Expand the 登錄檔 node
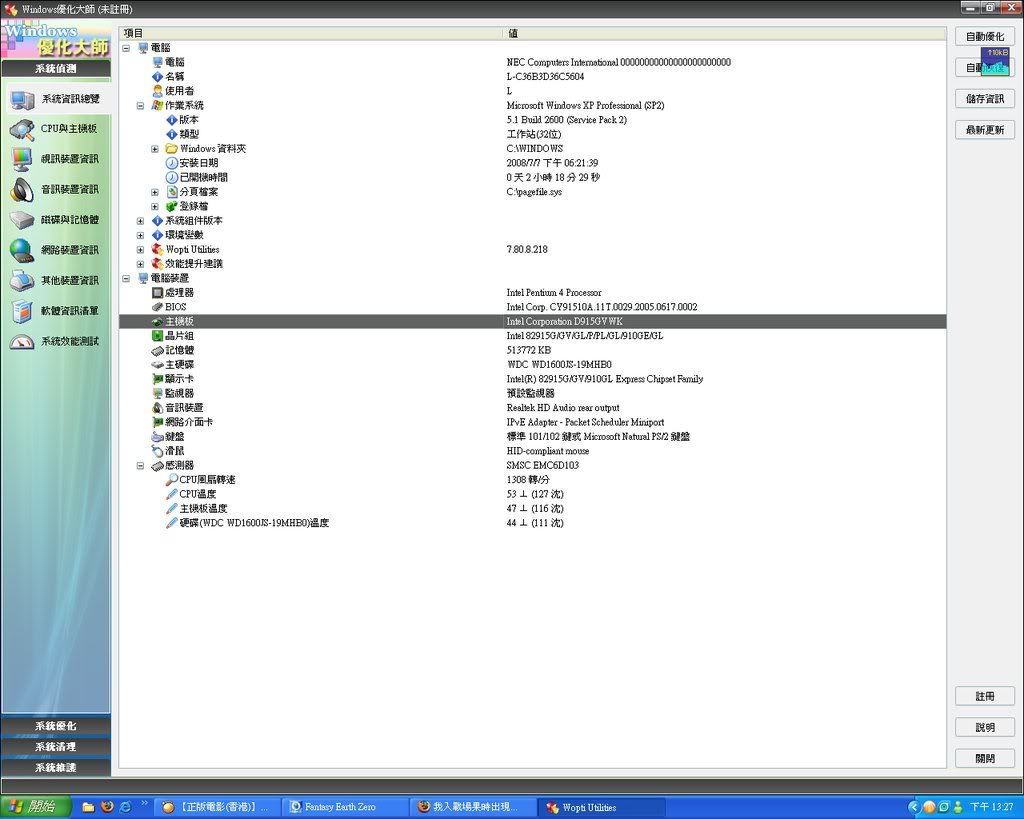Viewport: 1024px width, 819px height. (x=155, y=206)
